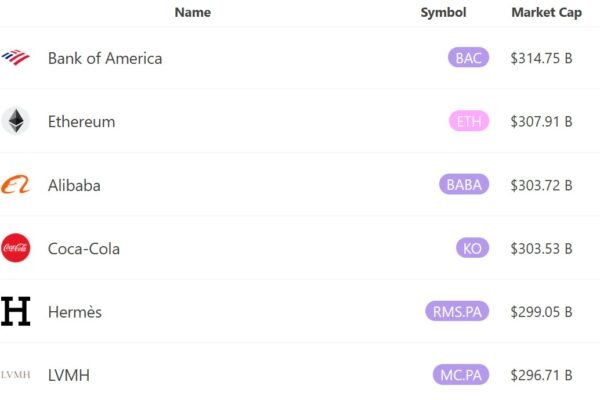The height and width of the screenshot is (400, 600).
Task: Click the BAC symbol badge
Action: click(x=468, y=57)
